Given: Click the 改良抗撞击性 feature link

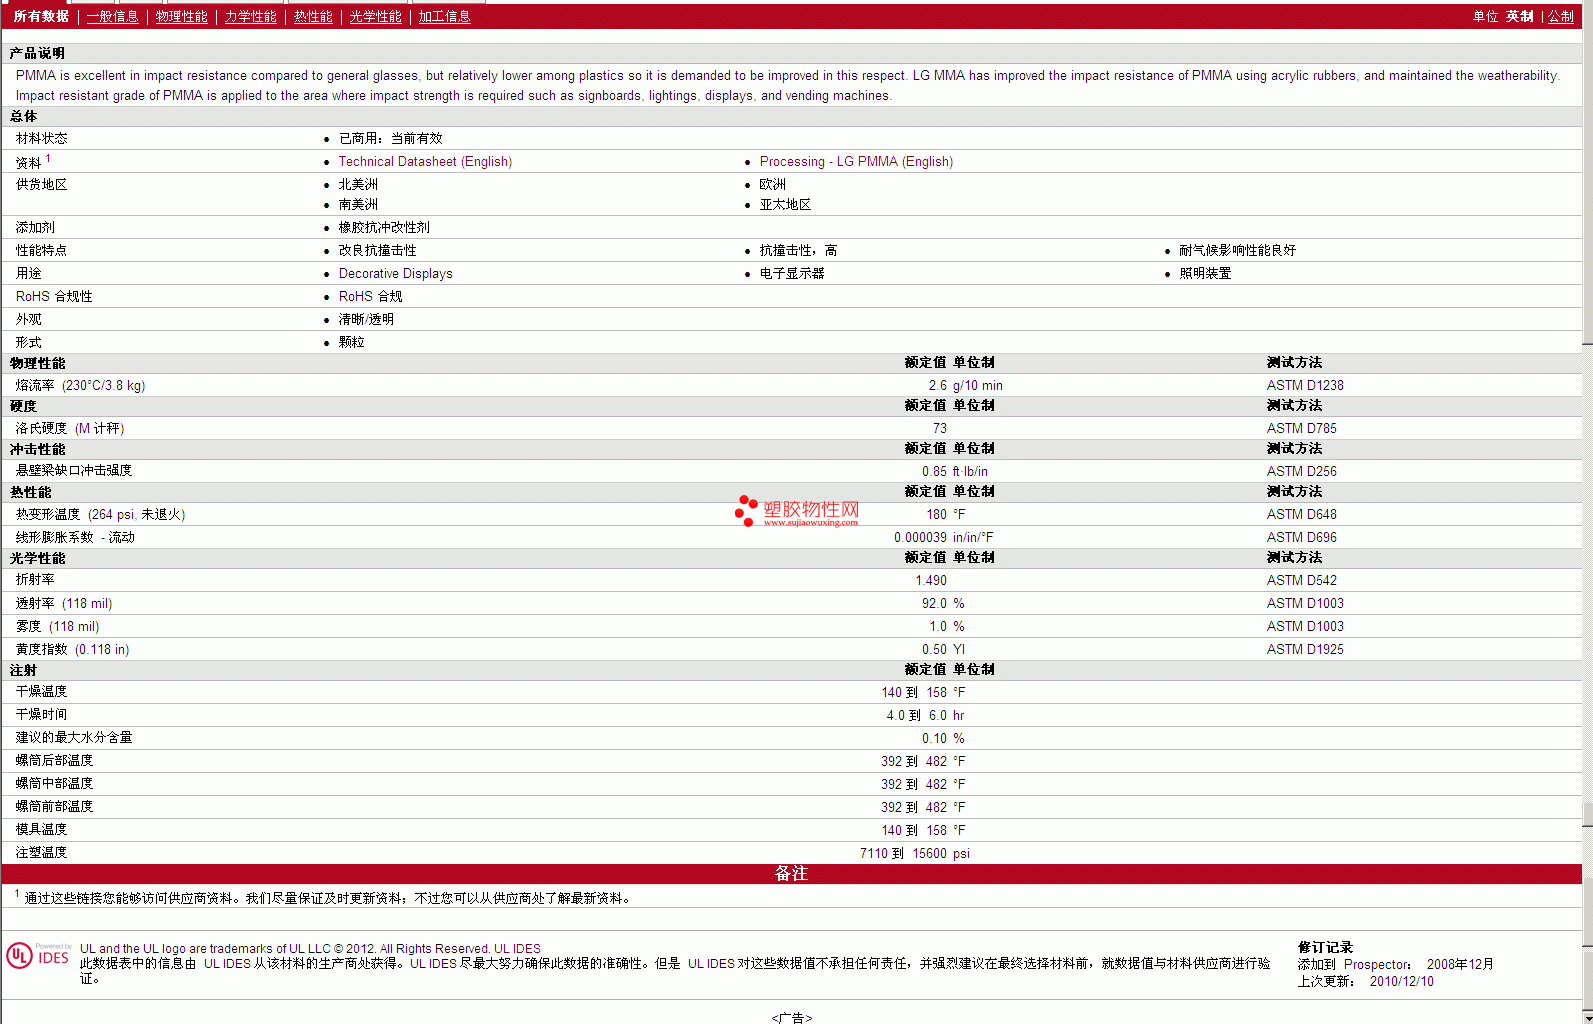Looking at the screenshot, I should tap(377, 250).
